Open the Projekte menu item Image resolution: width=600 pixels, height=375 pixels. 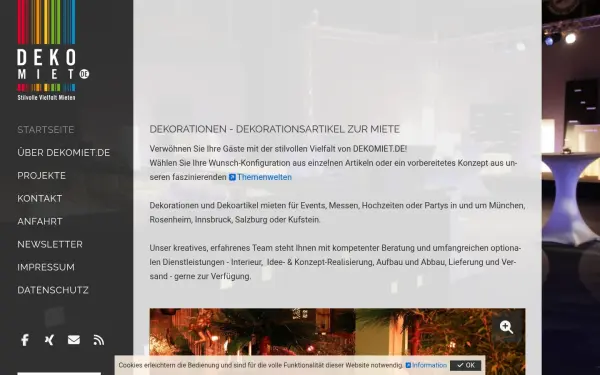[41, 176]
